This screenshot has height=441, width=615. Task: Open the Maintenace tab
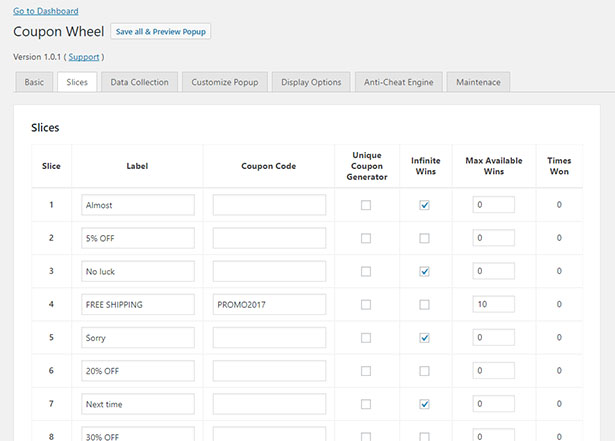click(x=478, y=82)
